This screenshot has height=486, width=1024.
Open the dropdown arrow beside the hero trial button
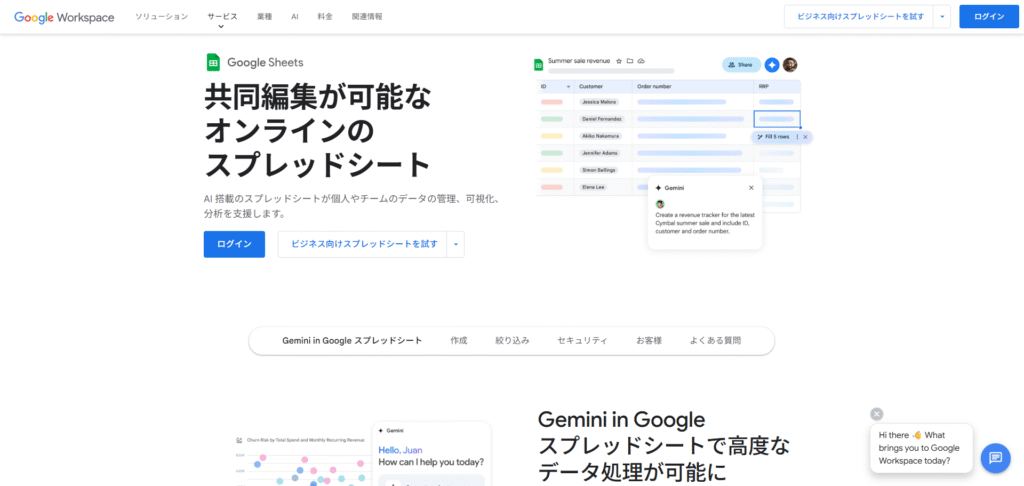click(x=456, y=244)
